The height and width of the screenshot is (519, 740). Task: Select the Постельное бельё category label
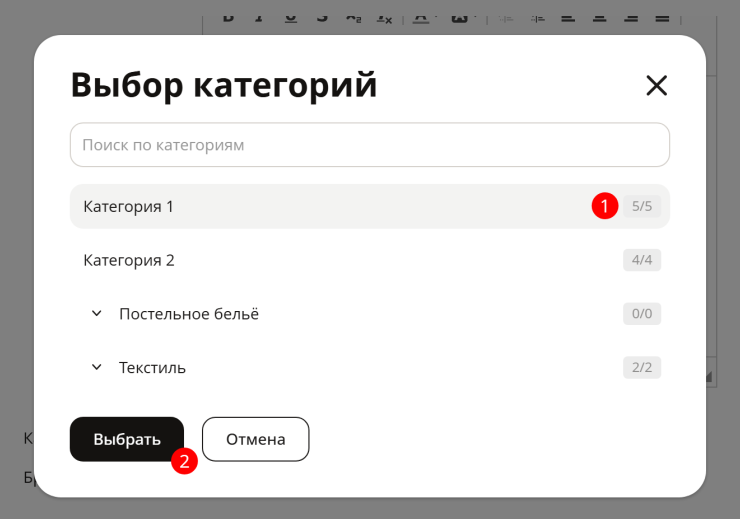pos(189,314)
